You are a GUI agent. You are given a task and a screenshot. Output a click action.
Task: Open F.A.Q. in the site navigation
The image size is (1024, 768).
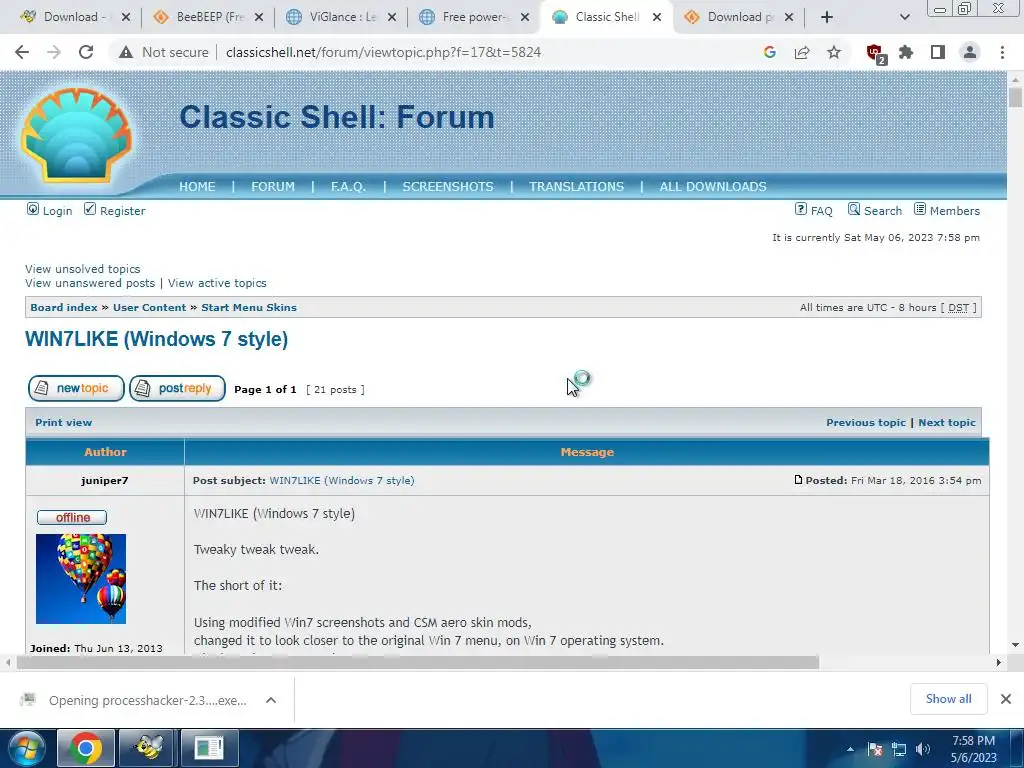click(x=348, y=187)
